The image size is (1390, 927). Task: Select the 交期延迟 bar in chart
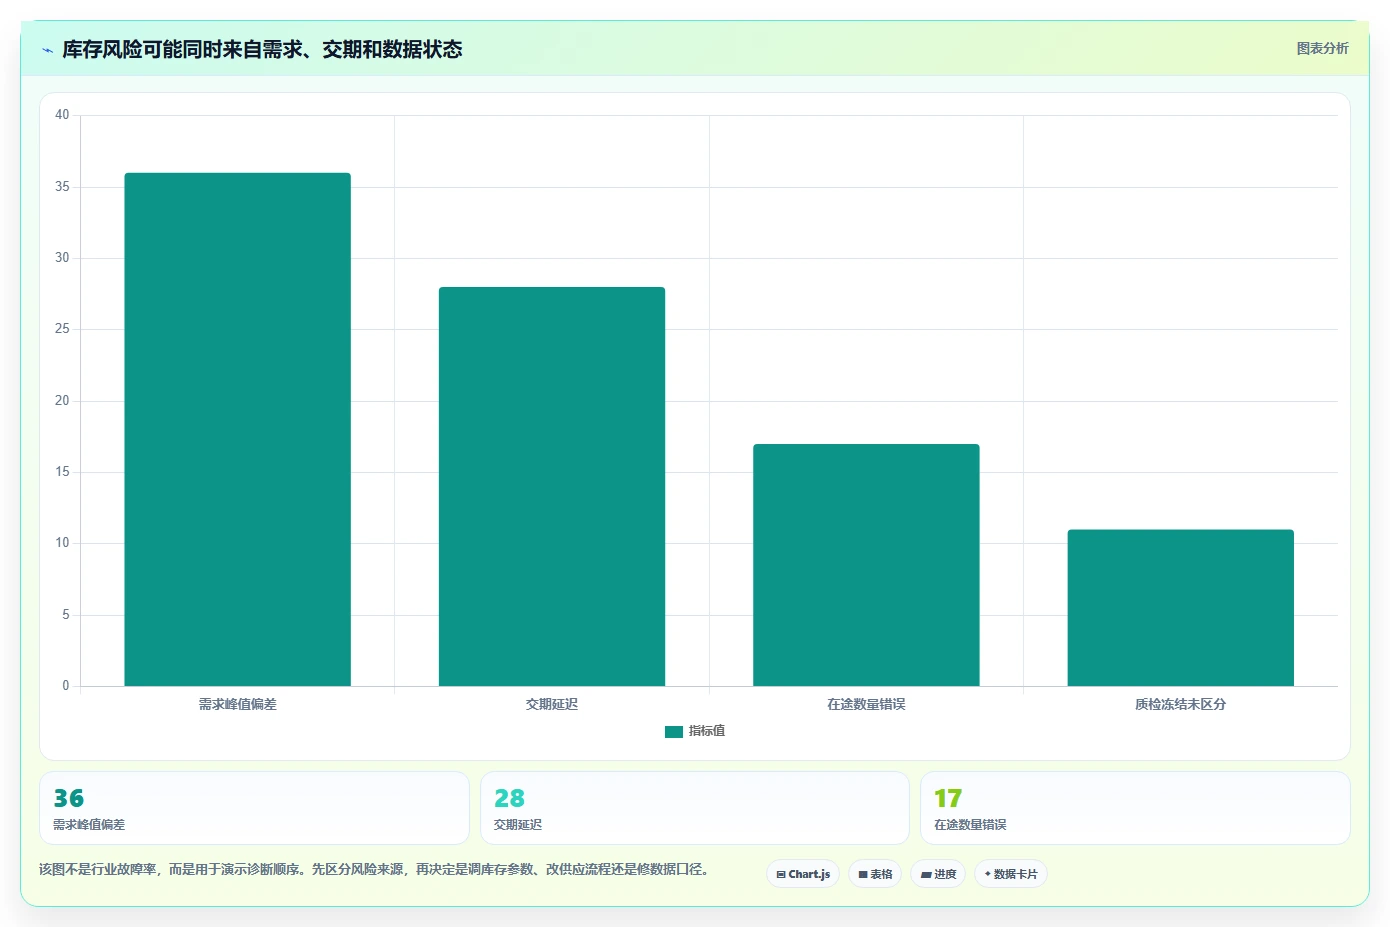click(552, 486)
